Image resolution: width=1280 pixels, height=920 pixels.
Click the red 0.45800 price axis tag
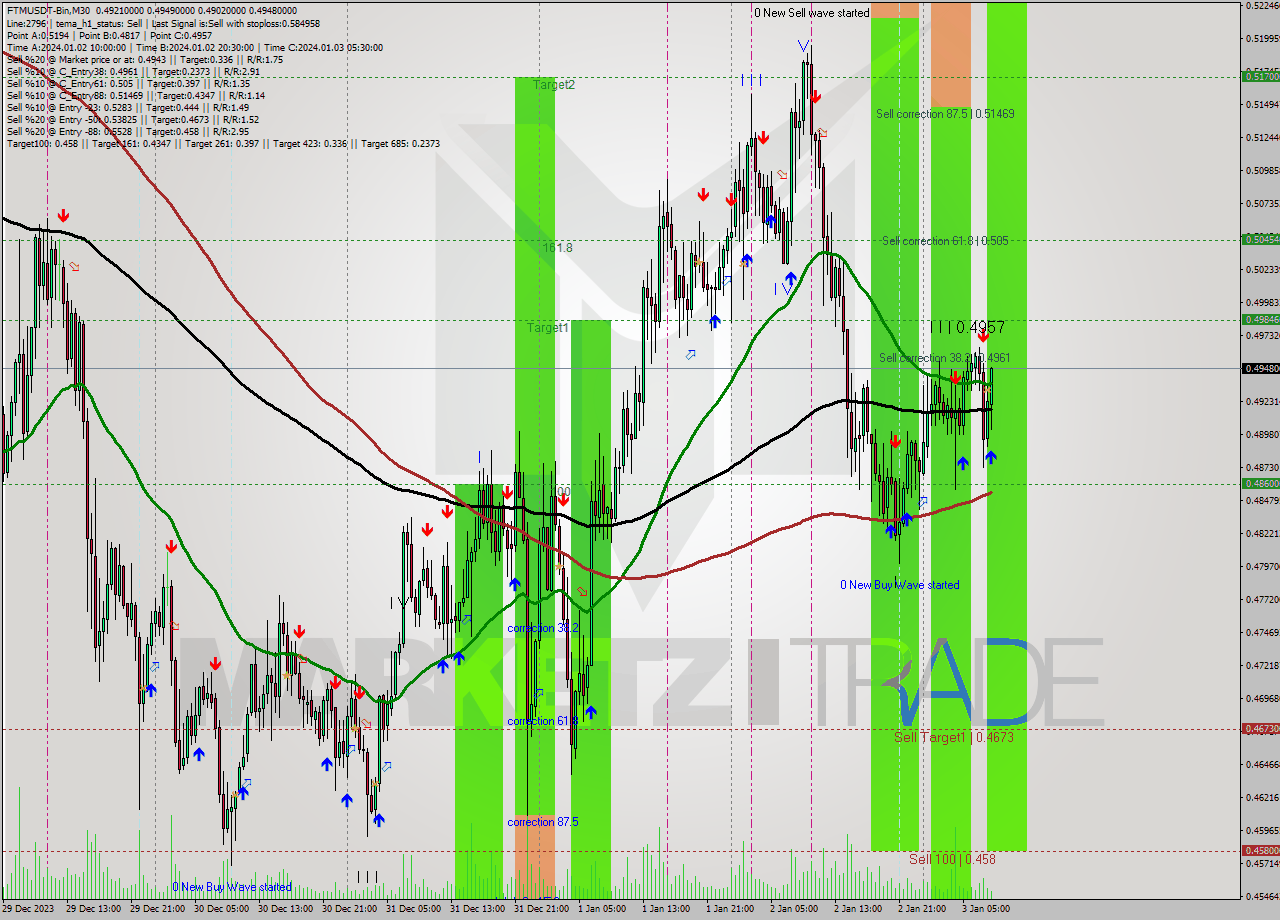pos(1260,851)
